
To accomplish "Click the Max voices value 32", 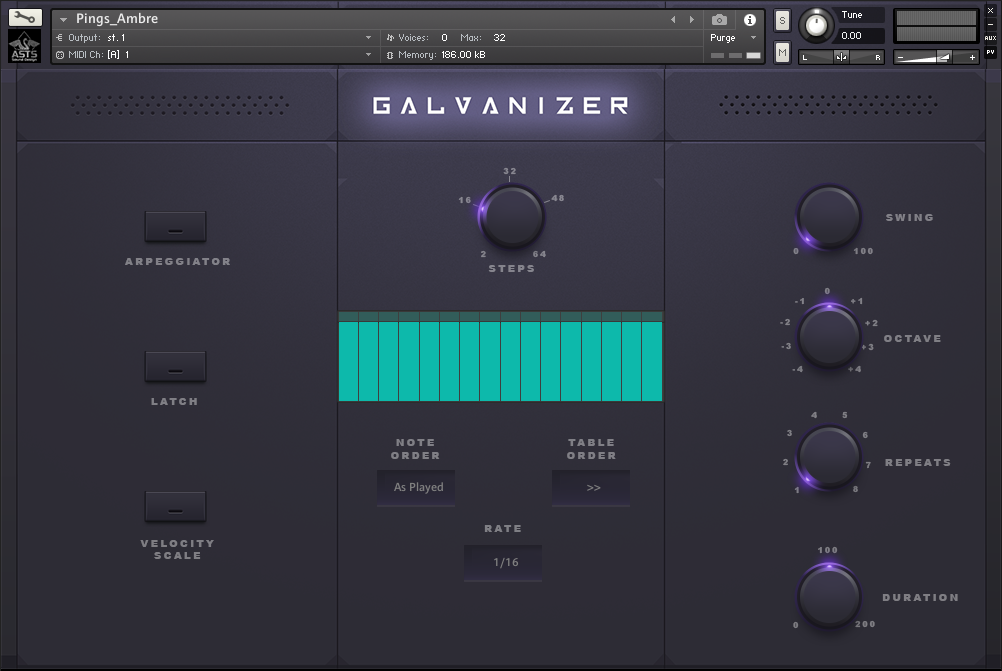I will click(499, 38).
